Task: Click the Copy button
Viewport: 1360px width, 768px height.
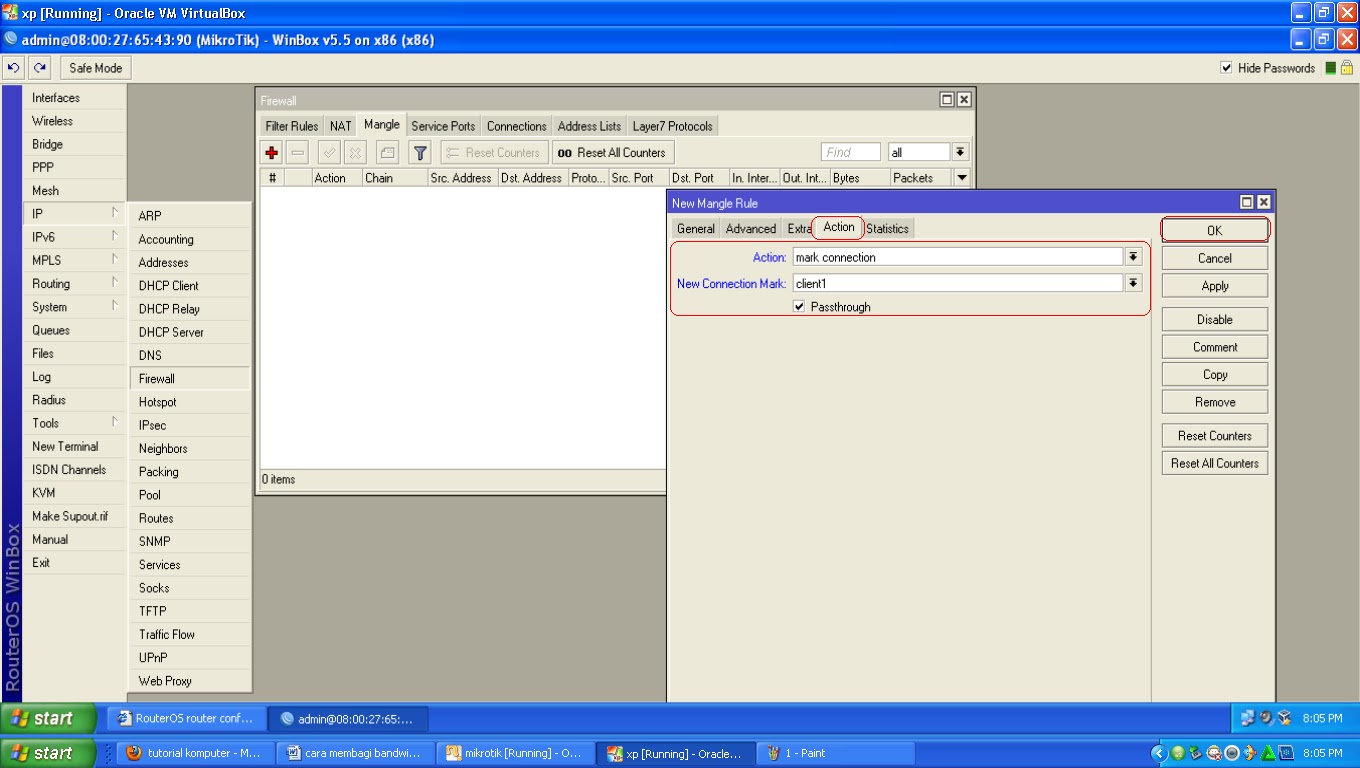Action: [1215, 375]
